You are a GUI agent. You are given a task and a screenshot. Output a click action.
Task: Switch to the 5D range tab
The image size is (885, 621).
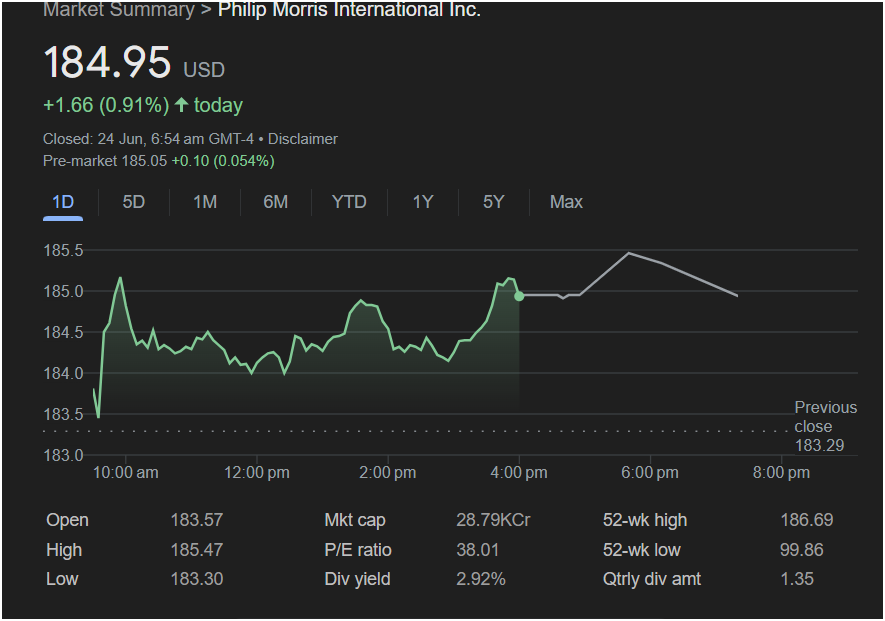pos(134,202)
